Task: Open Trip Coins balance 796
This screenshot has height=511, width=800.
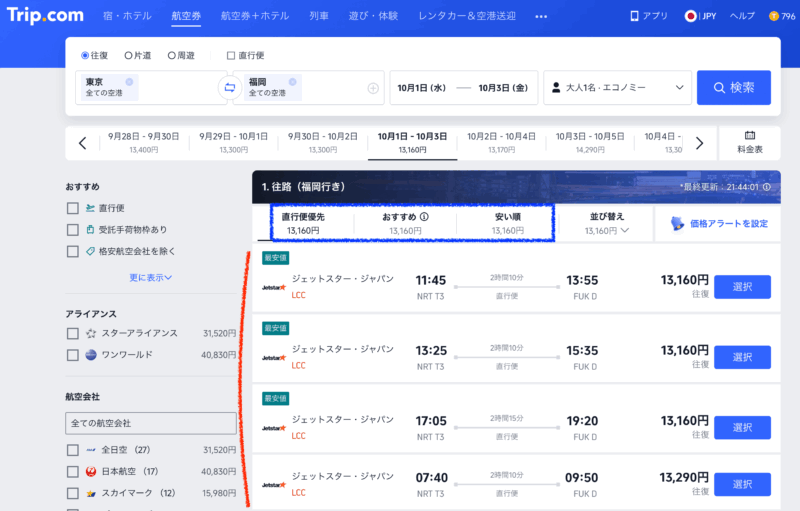Action: (x=782, y=16)
